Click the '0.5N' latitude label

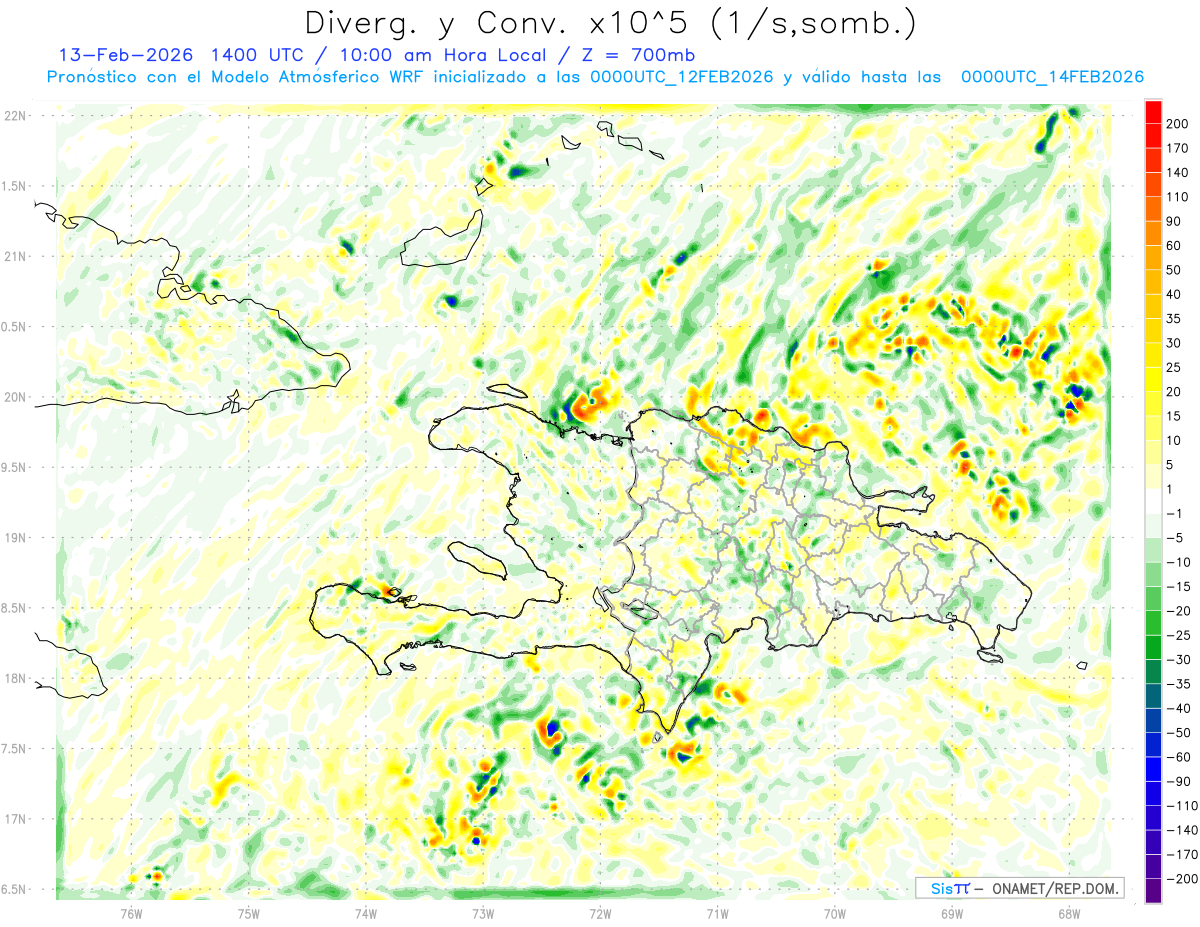[x=15, y=327]
